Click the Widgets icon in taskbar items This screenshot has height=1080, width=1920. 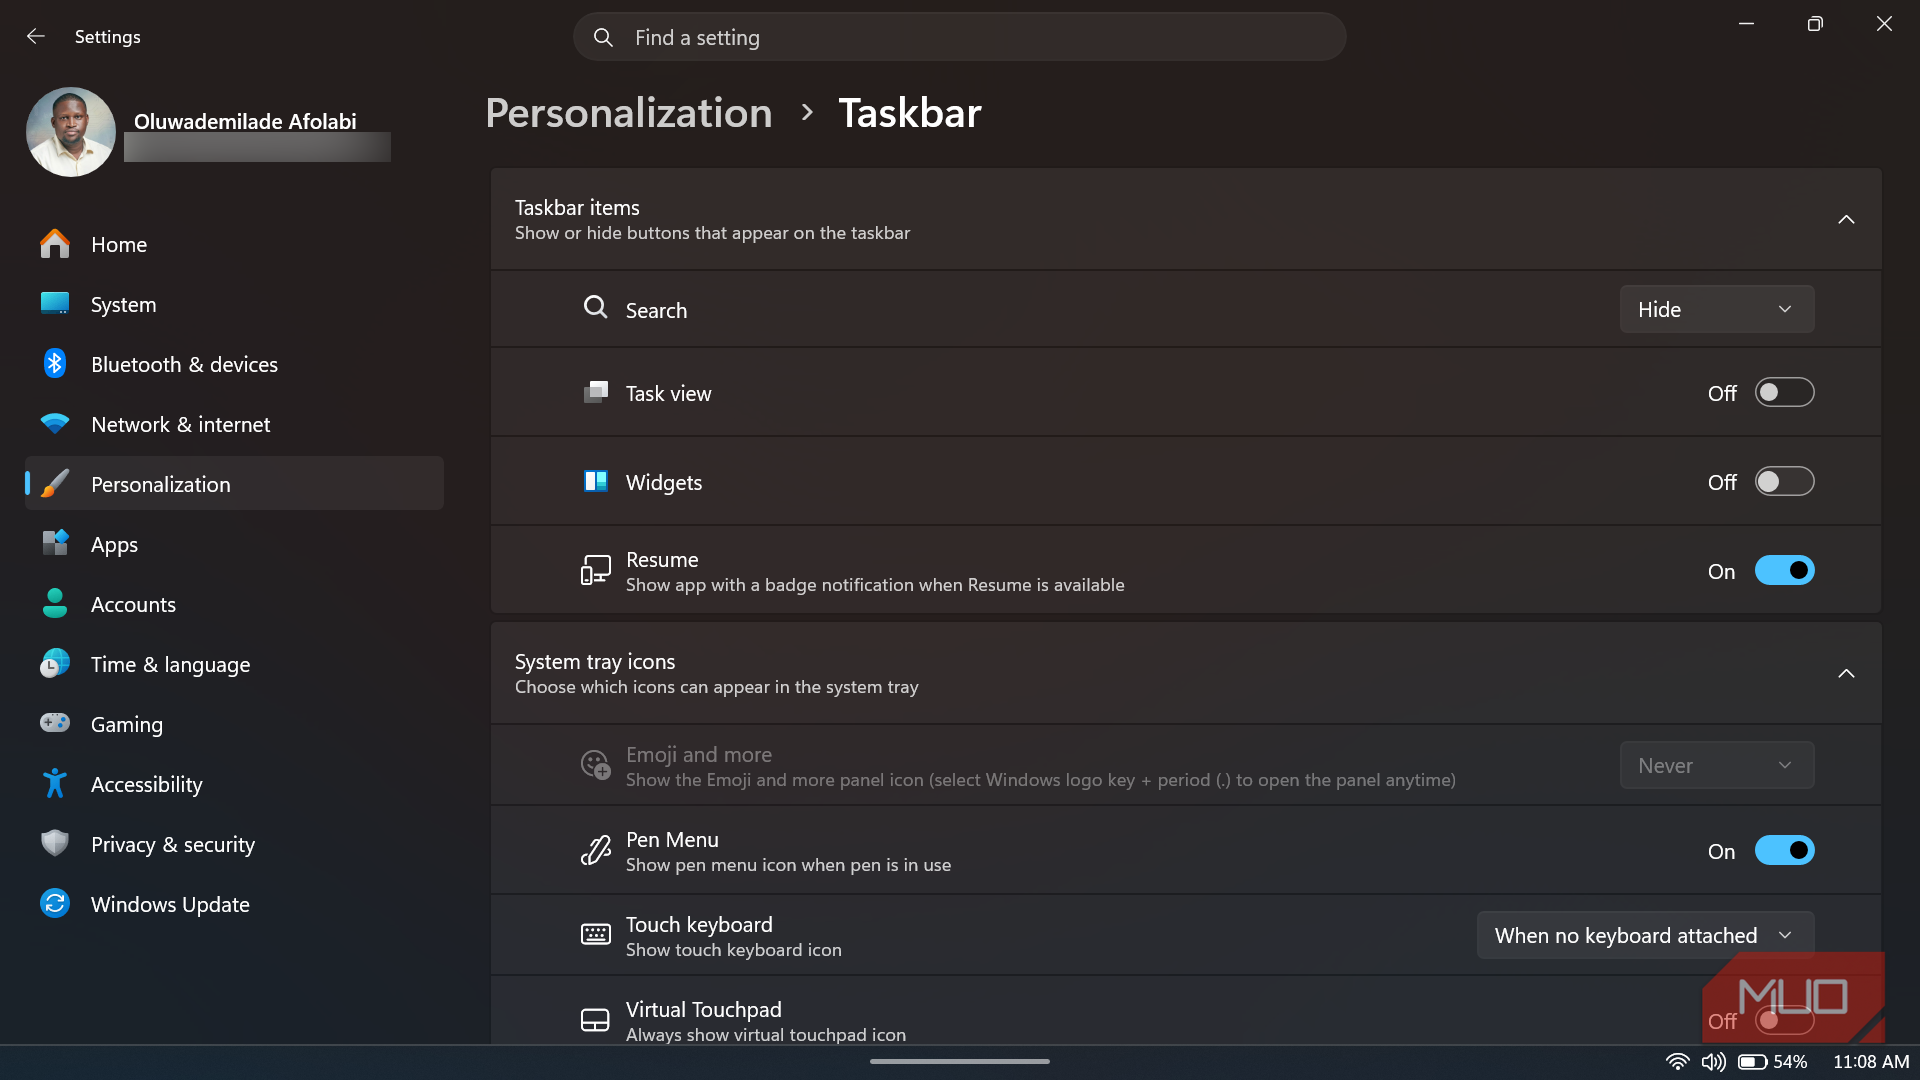[x=596, y=481]
